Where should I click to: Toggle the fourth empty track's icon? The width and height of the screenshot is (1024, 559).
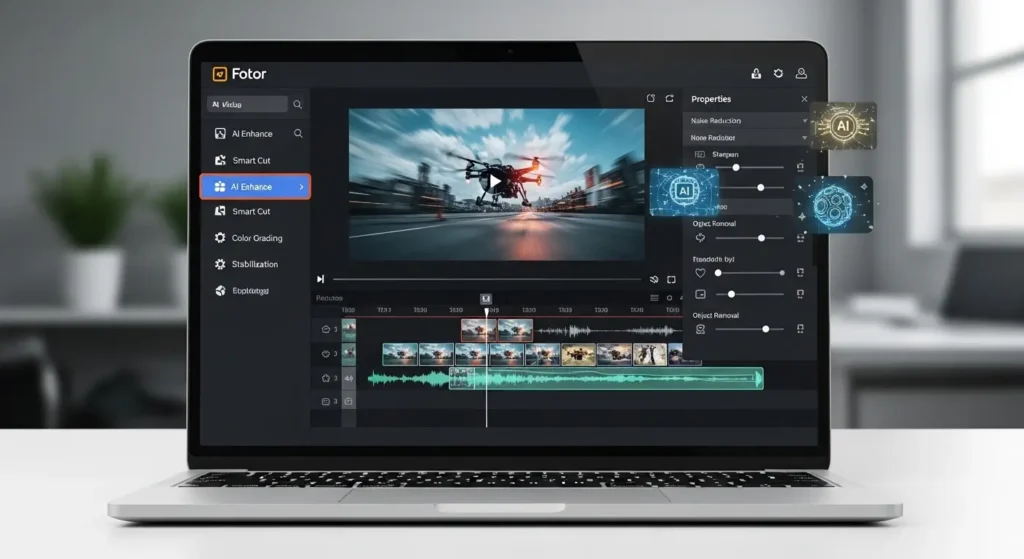[x=325, y=402]
